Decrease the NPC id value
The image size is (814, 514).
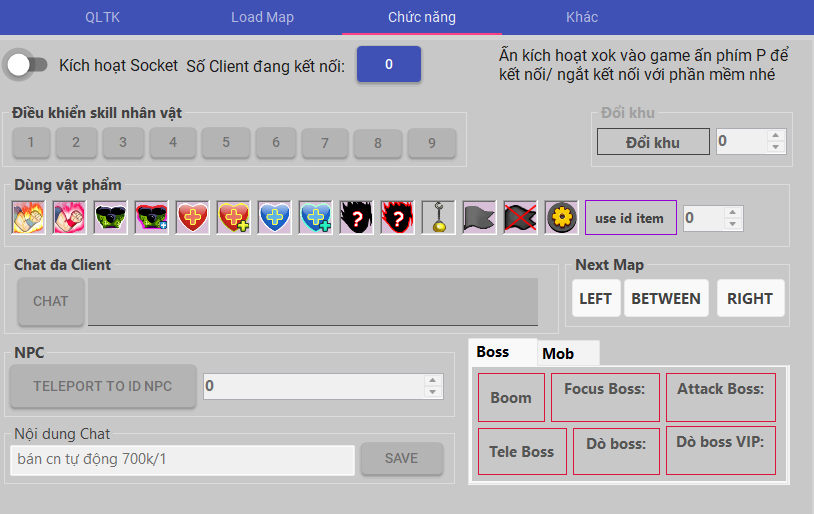[x=432, y=392]
